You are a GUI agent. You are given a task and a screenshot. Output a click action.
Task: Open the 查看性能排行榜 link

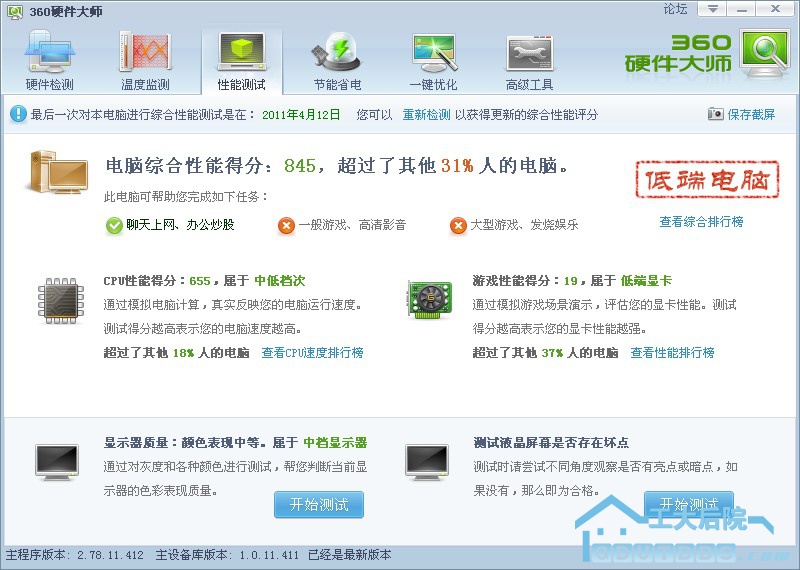click(x=672, y=353)
